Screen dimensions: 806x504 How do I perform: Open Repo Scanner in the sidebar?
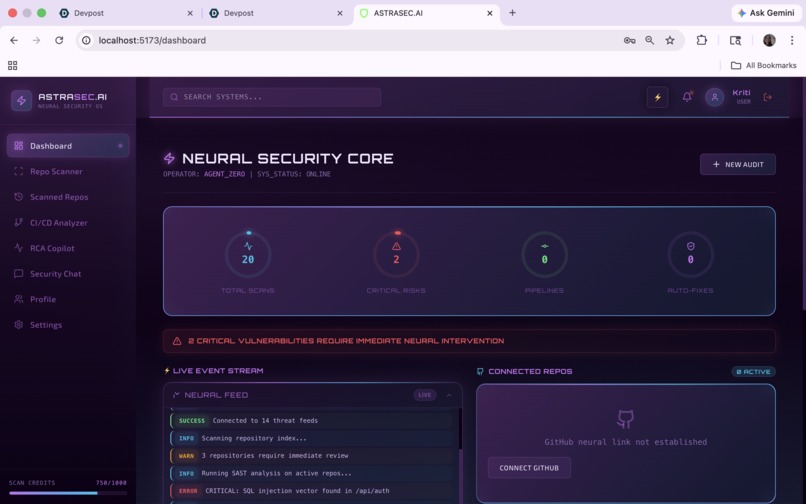(68, 171)
